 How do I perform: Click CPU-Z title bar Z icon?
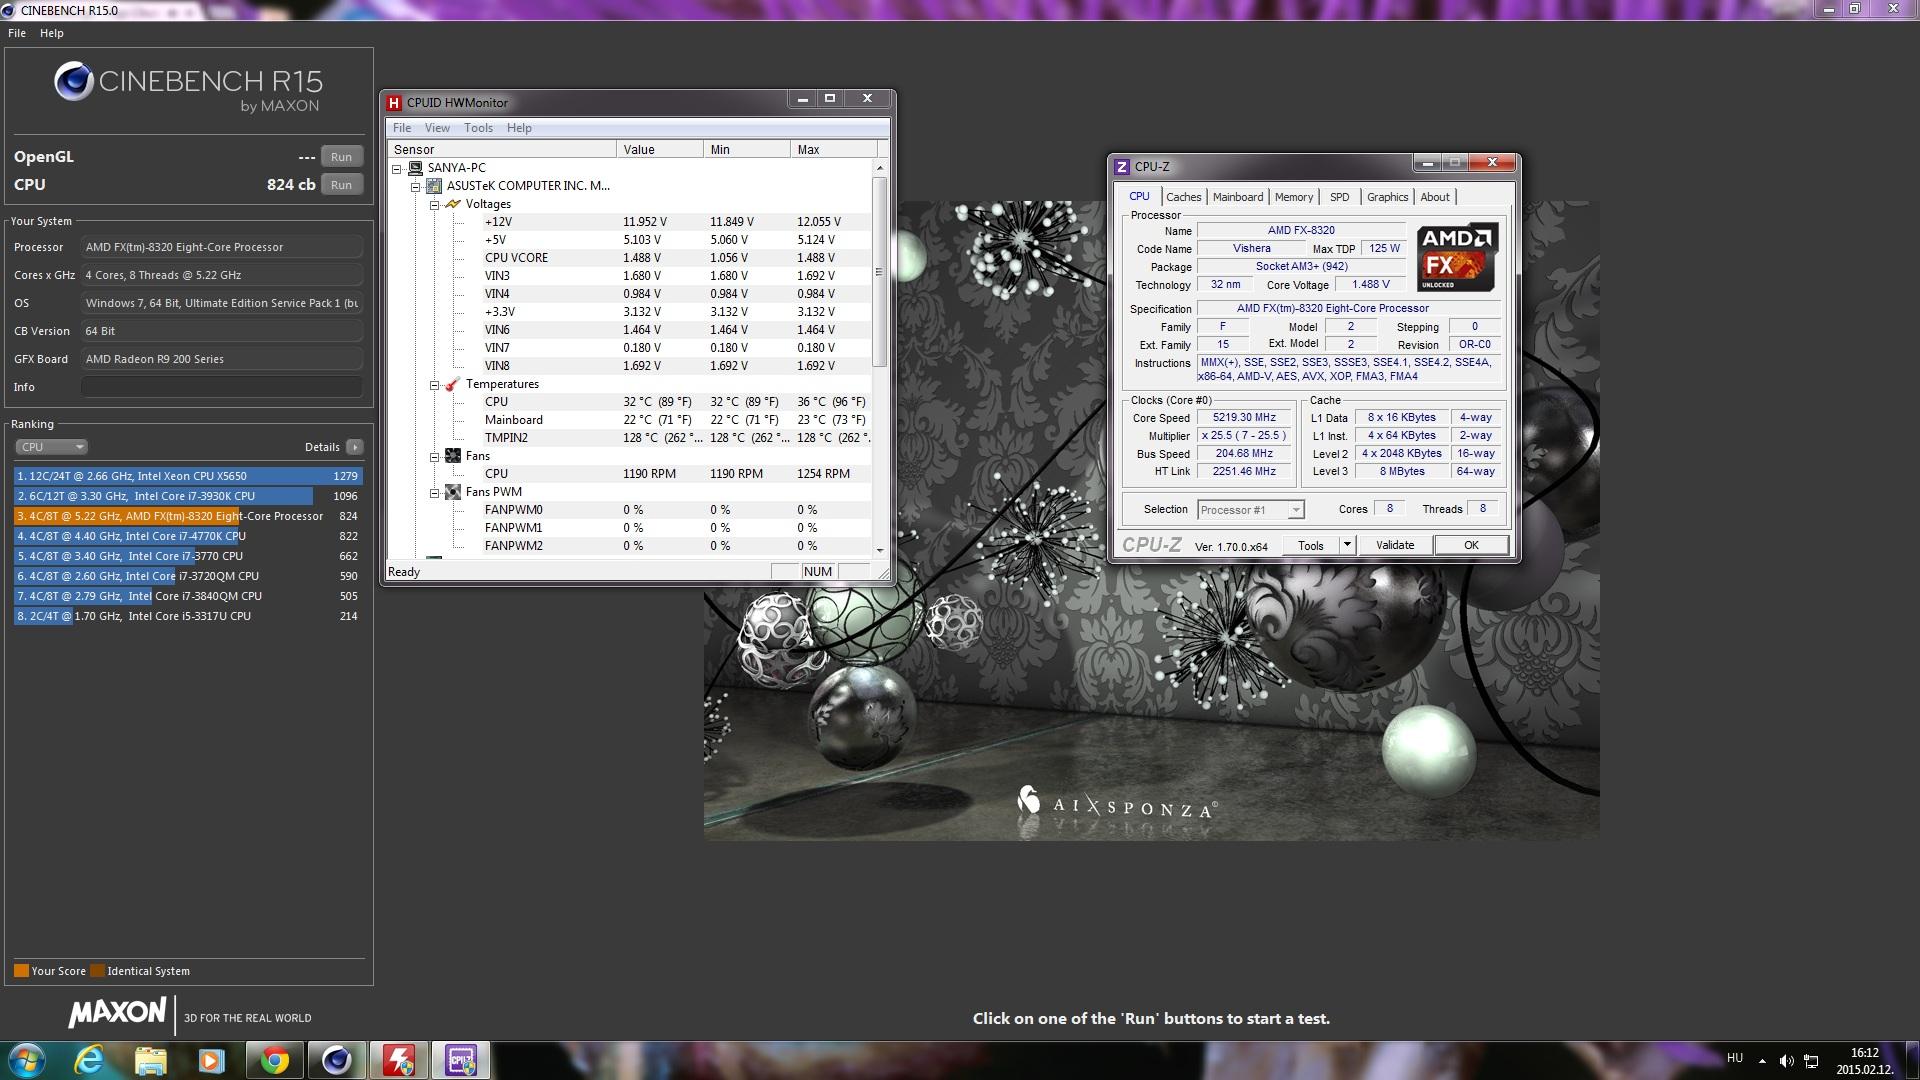click(1122, 167)
